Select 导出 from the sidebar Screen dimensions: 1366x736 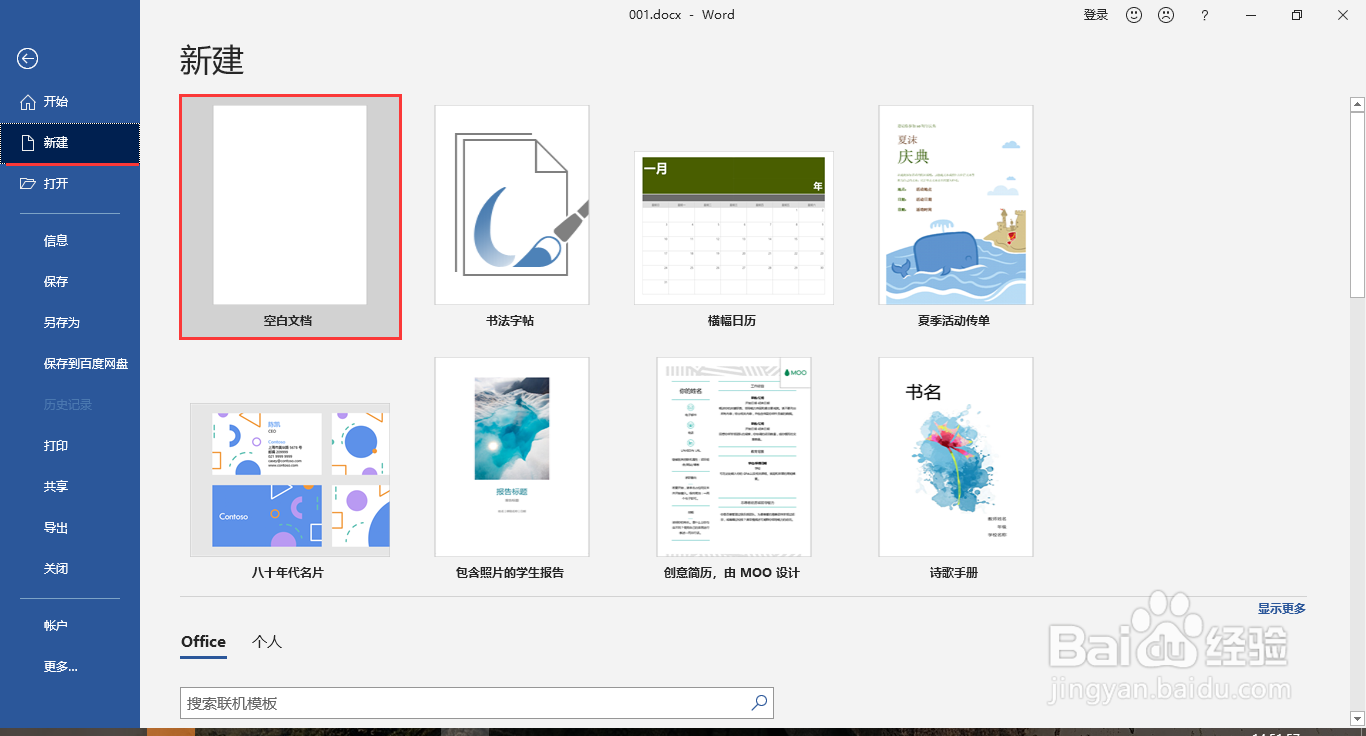56,527
